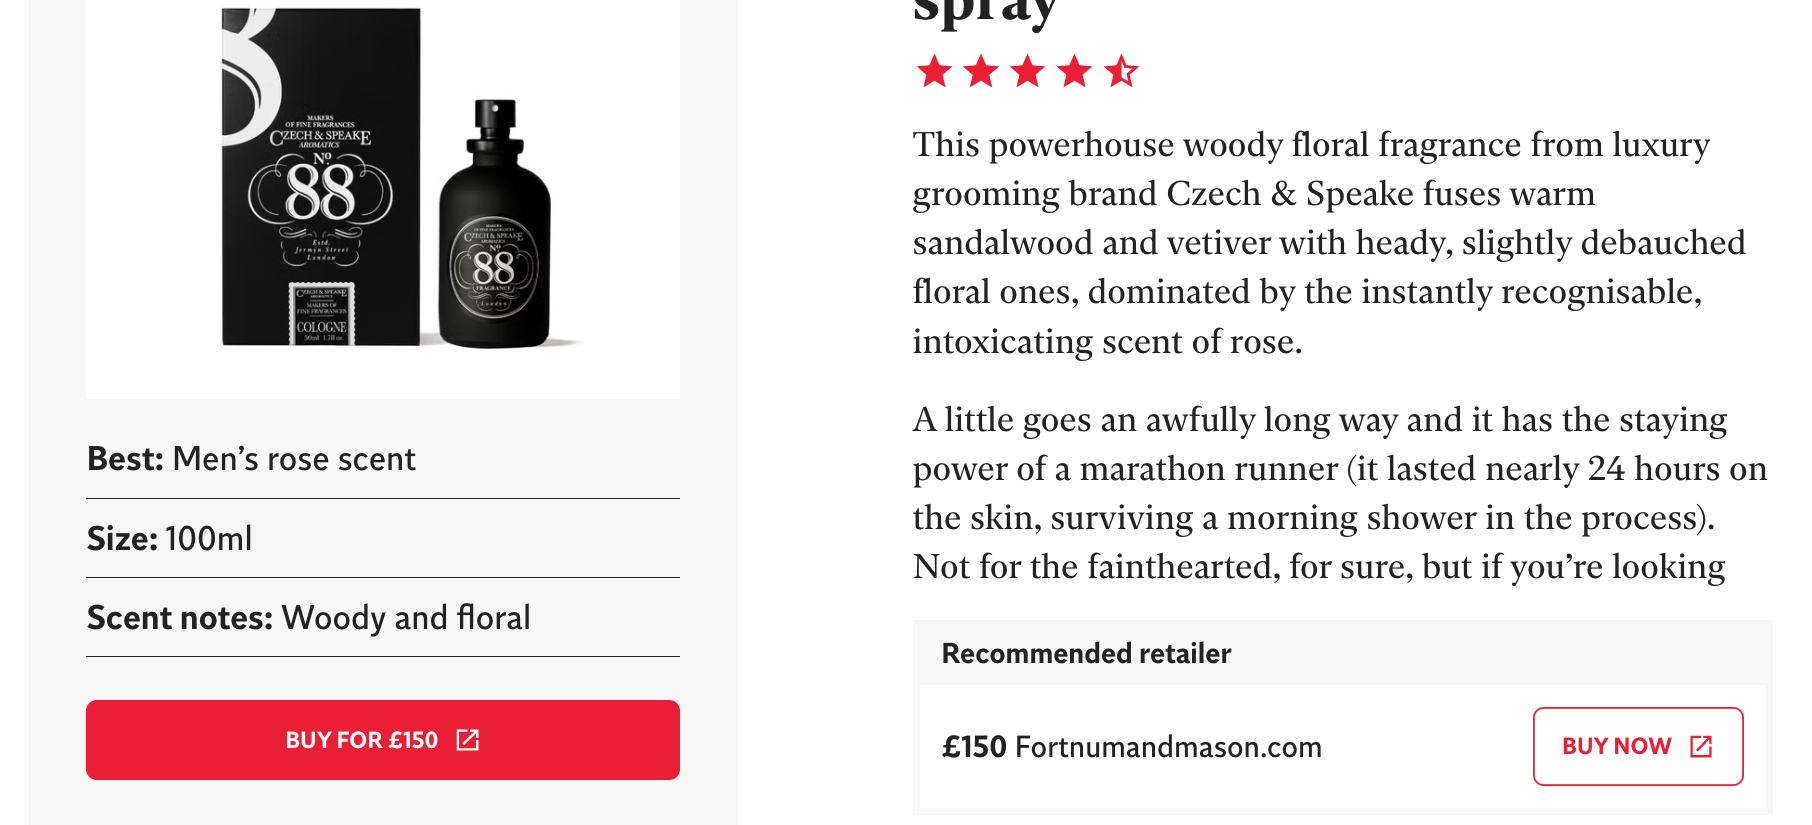The width and height of the screenshot is (1812, 825).
Task: Click external-link icon on Buy for £150 button
Action: click(468, 740)
